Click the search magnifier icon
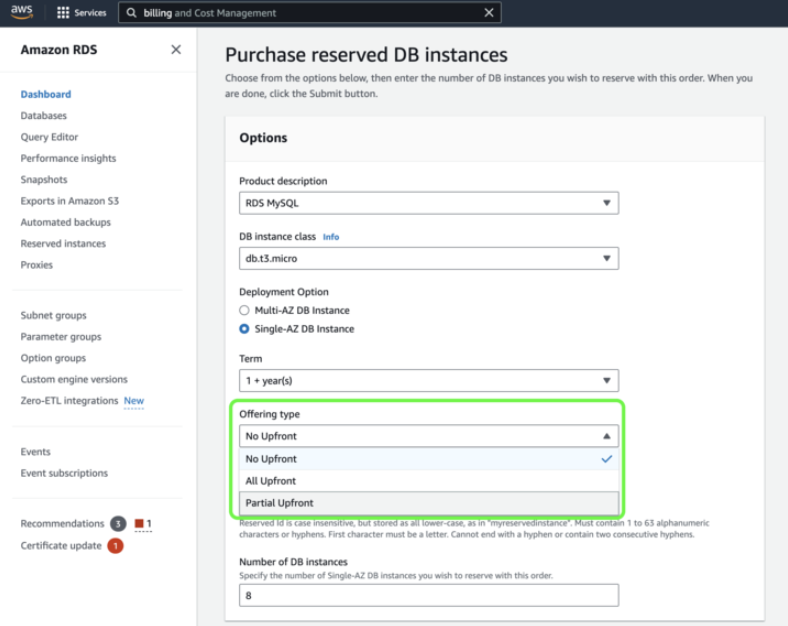 point(131,13)
